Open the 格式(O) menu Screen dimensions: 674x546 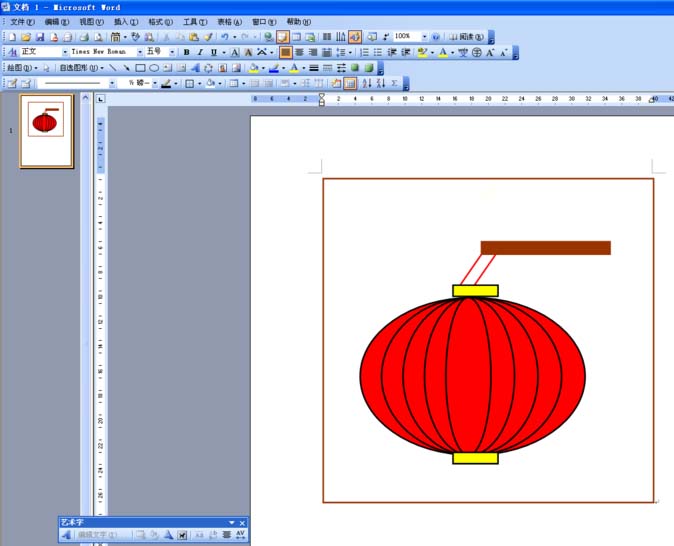[160, 21]
